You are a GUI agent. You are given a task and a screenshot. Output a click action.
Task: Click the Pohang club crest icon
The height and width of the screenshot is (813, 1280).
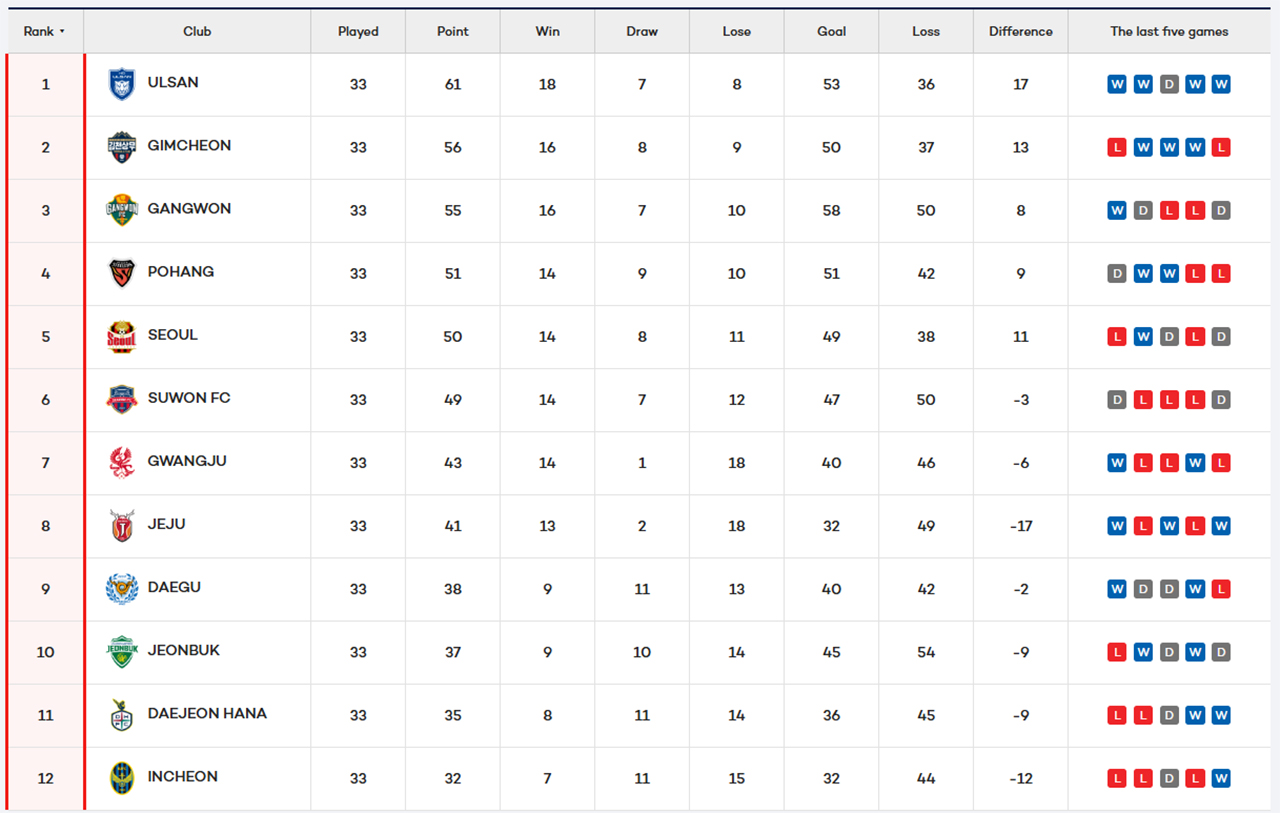click(122, 273)
